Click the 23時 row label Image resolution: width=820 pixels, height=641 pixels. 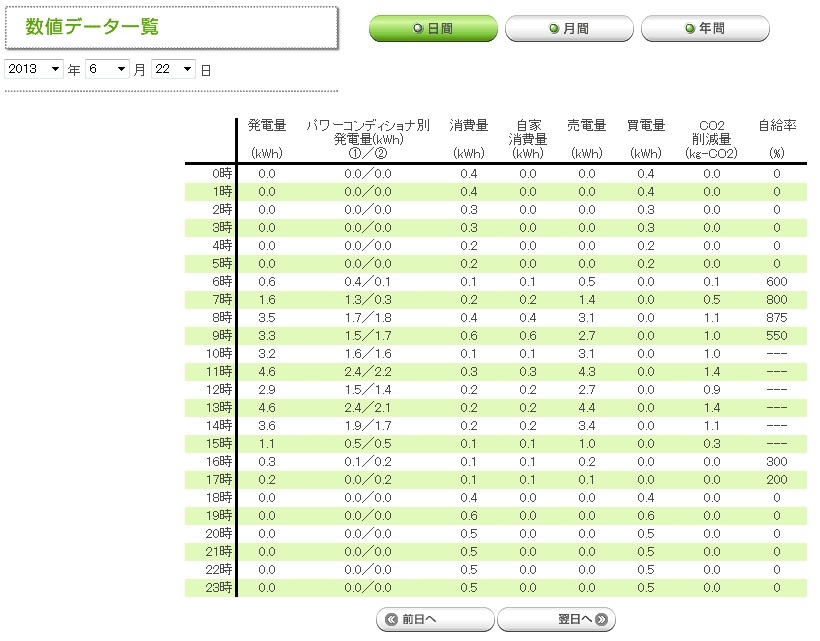pyautogui.click(x=219, y=587)
